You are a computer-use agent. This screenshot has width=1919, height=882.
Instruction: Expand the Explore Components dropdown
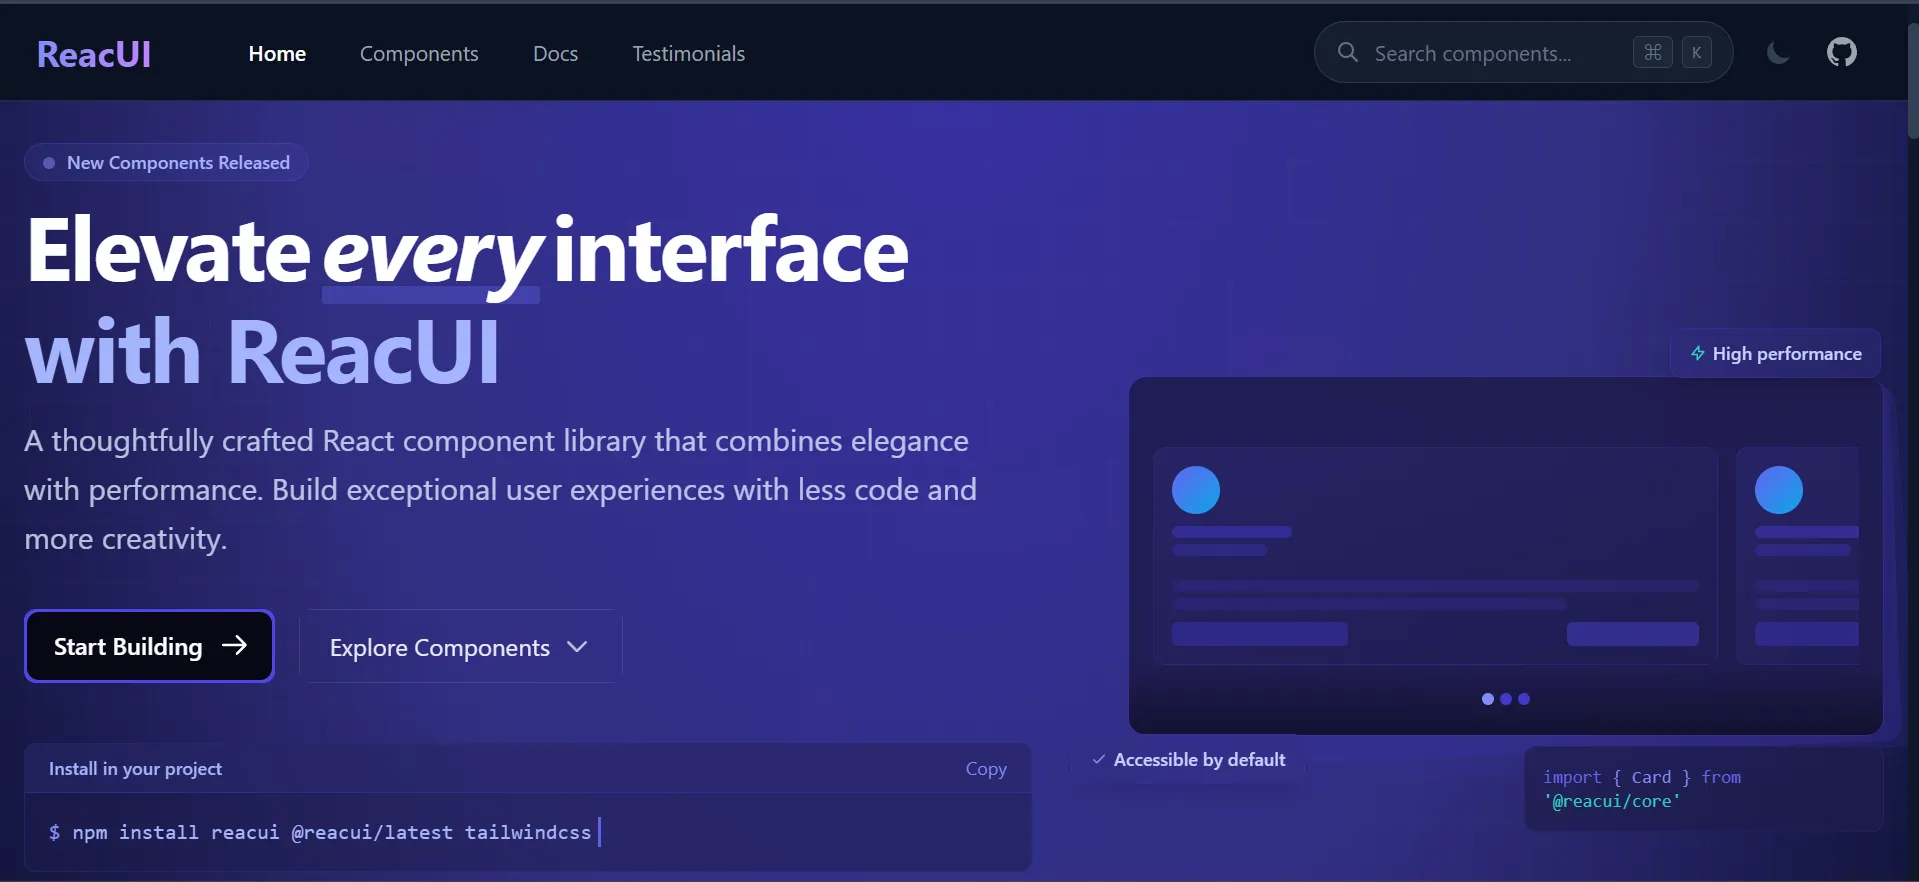[460, 647]
